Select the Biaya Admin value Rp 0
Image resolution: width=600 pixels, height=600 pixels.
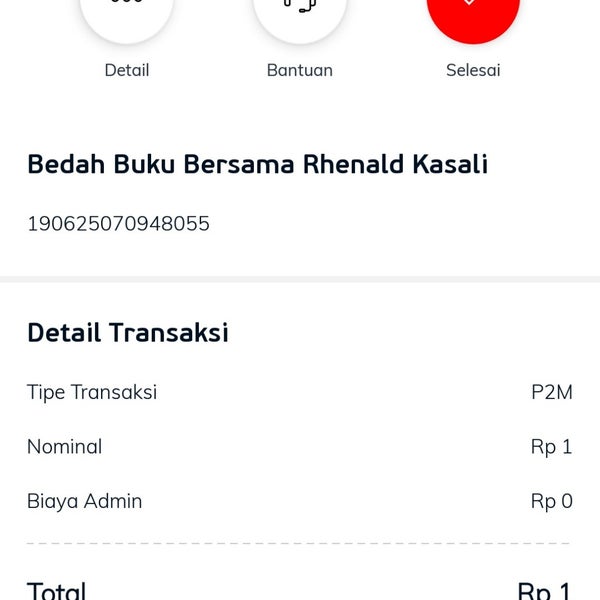pos(551,501)
